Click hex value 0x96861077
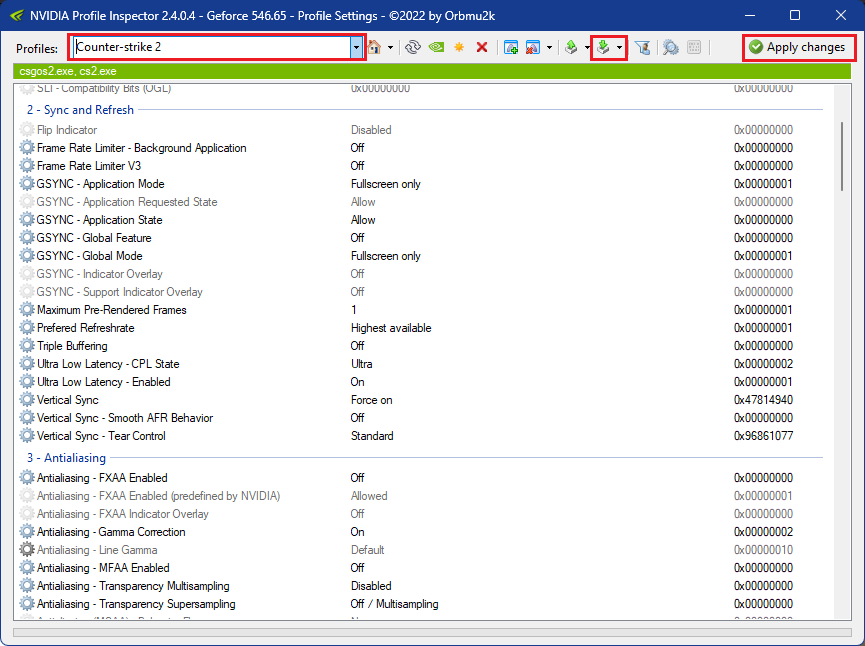 (763, 436)
